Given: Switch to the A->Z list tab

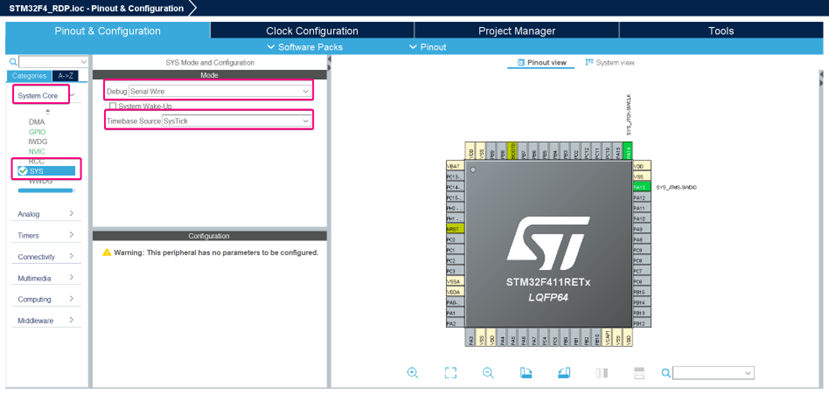Looking at the screenshot, I should pyautogui.click(x=65, y=76).
